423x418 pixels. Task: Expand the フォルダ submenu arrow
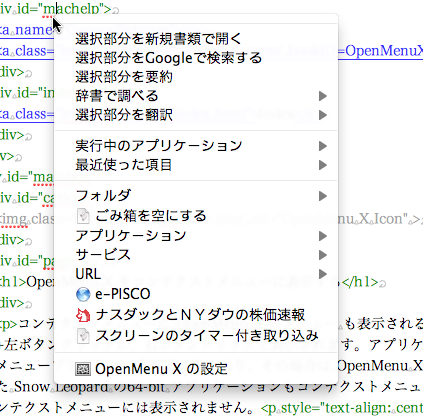(x=322, y=196)
